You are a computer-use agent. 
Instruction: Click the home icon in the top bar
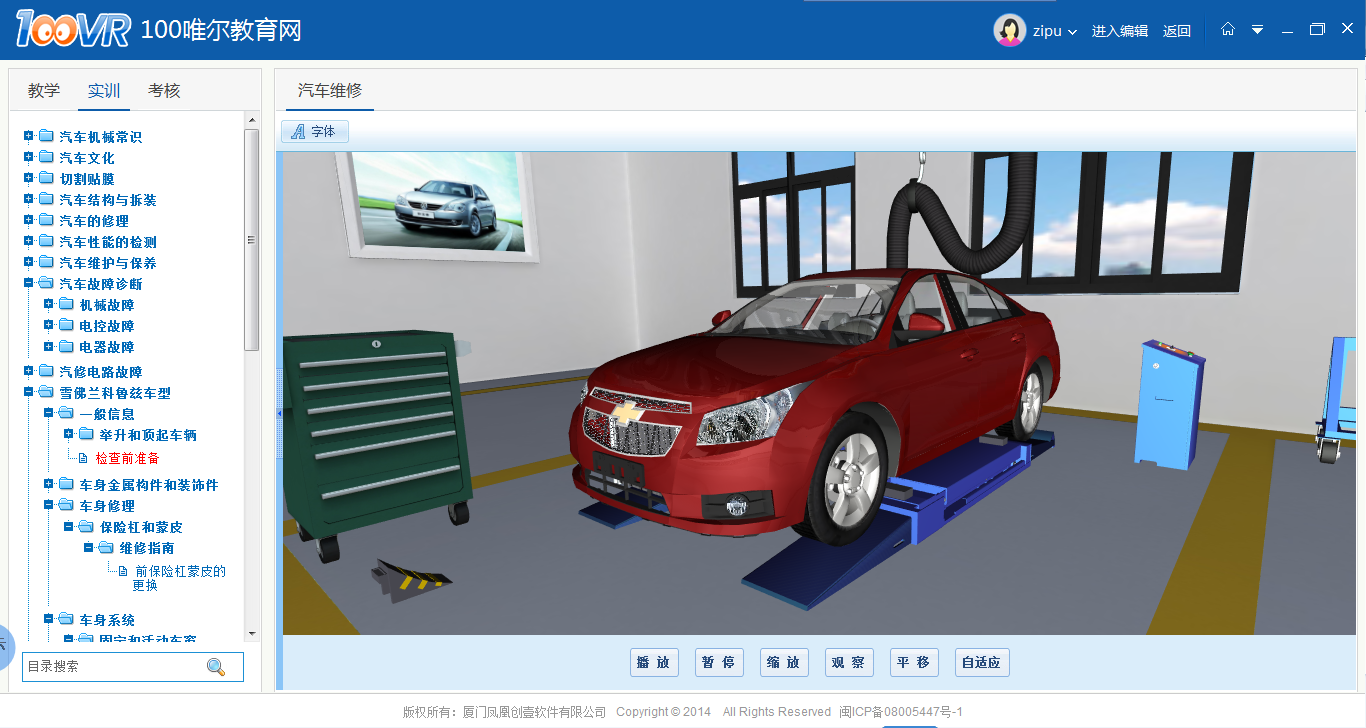click(1228, 30)
